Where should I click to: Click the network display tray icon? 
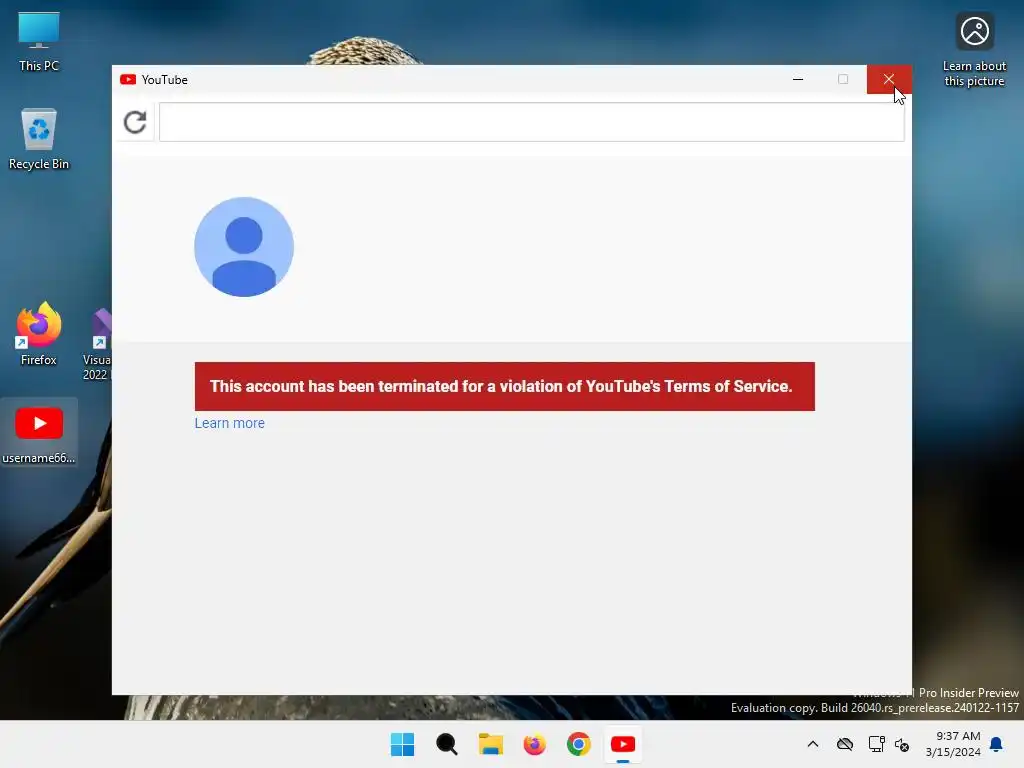[x=876, y=744]
